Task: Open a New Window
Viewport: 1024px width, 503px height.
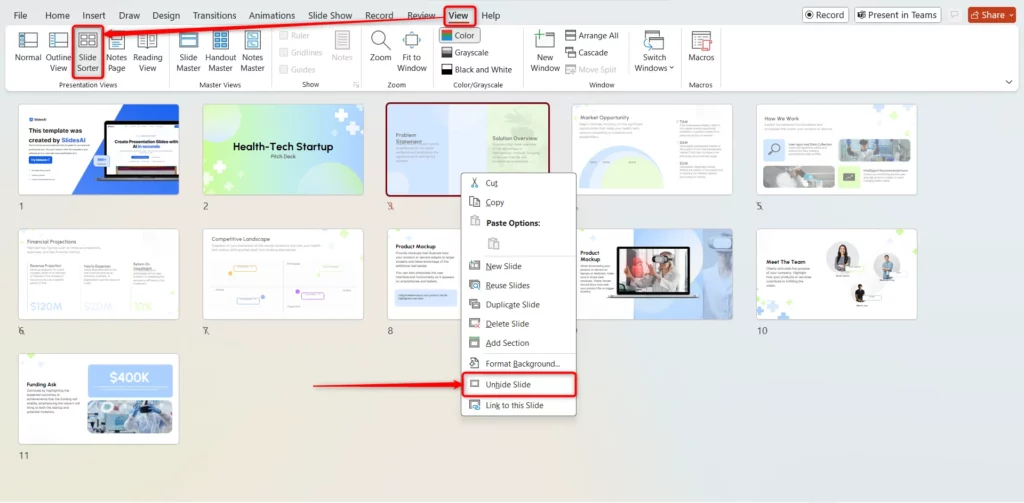Action: (545, 50)
